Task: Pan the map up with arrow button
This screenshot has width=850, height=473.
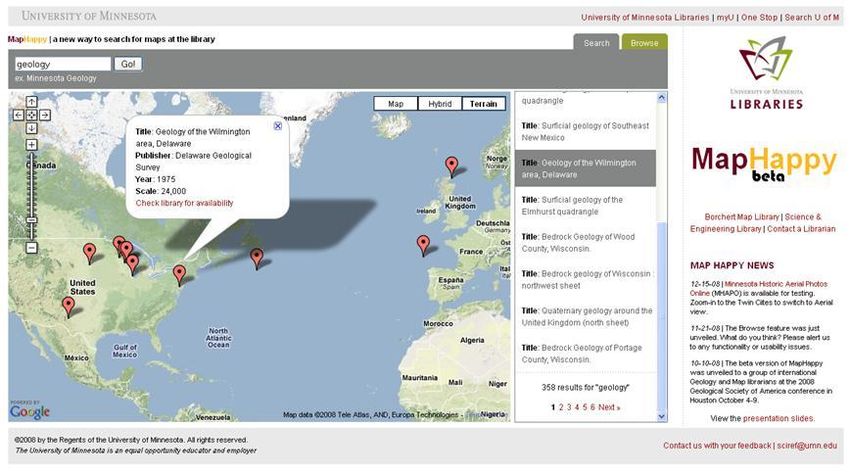Action: pos(31,102)
